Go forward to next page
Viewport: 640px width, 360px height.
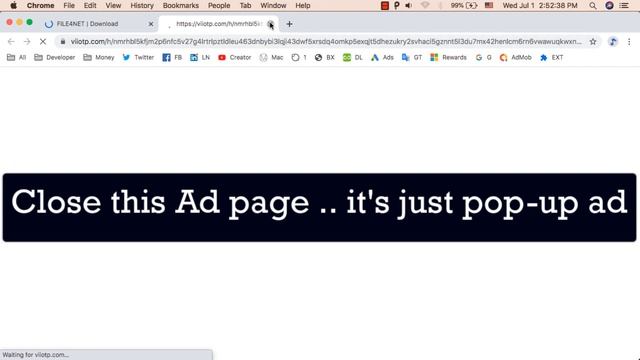(27, 42)
